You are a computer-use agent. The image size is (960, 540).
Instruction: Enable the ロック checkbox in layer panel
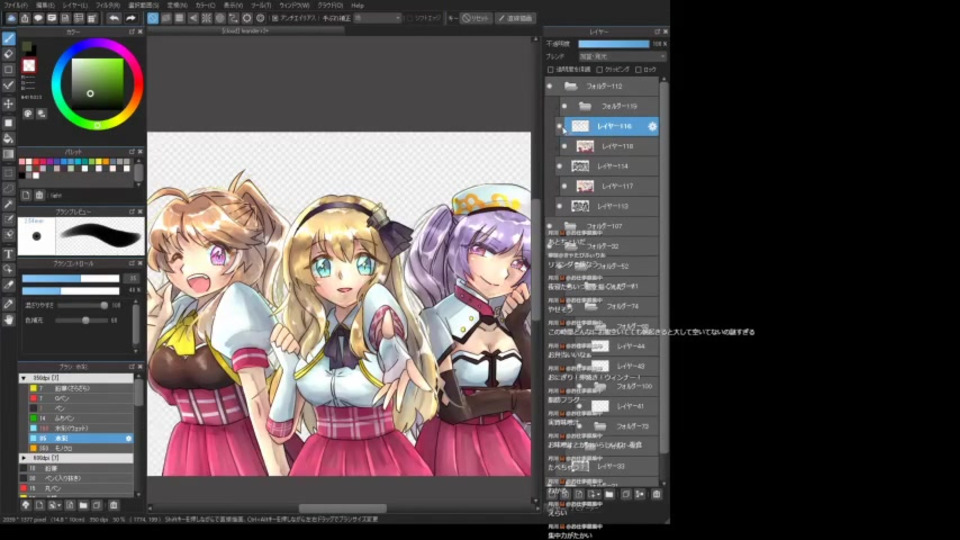[637, 70]
